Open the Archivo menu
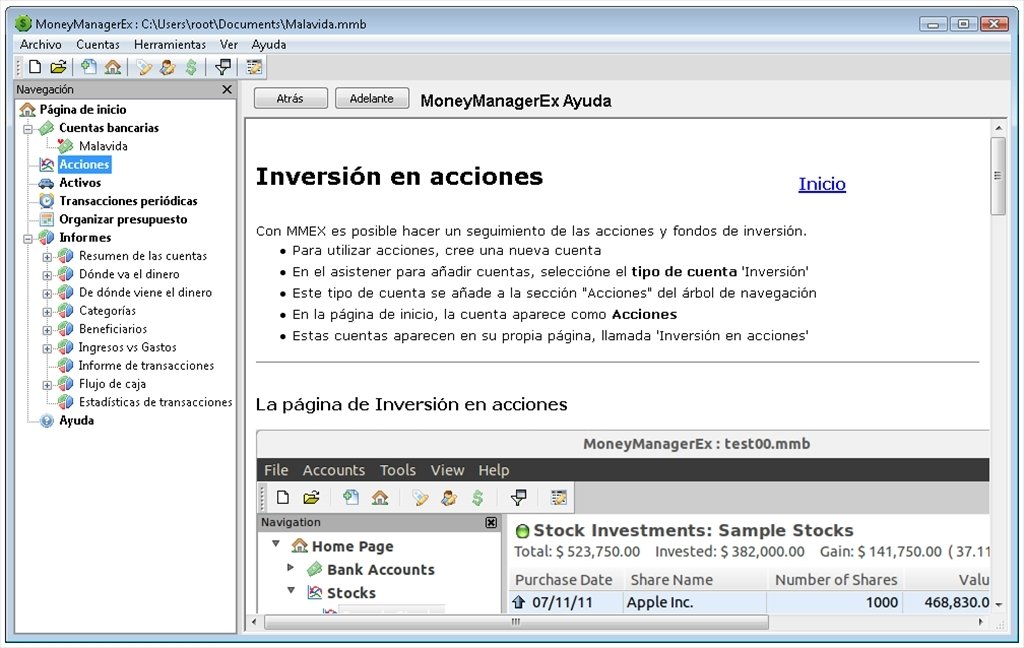Image resolution: width=1024 pixels, height=648 pixels. pos(40,44)
